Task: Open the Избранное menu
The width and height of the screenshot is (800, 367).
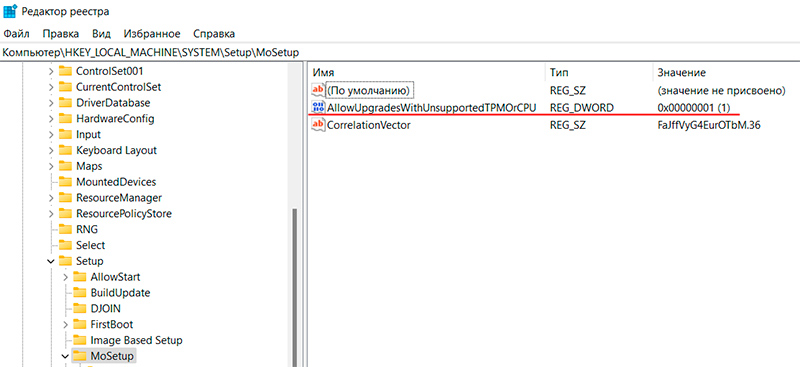Action: click(152, 34)
